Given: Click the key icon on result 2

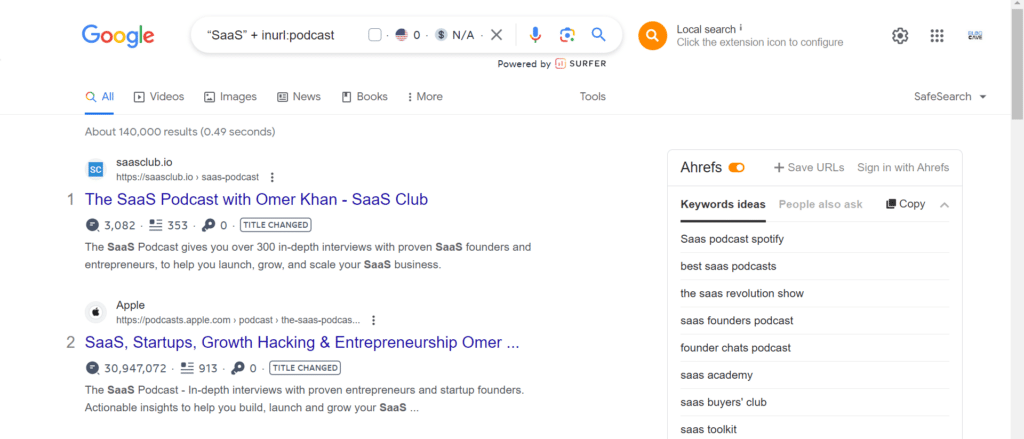Looking at the screenshot, I should click(238, 368).
